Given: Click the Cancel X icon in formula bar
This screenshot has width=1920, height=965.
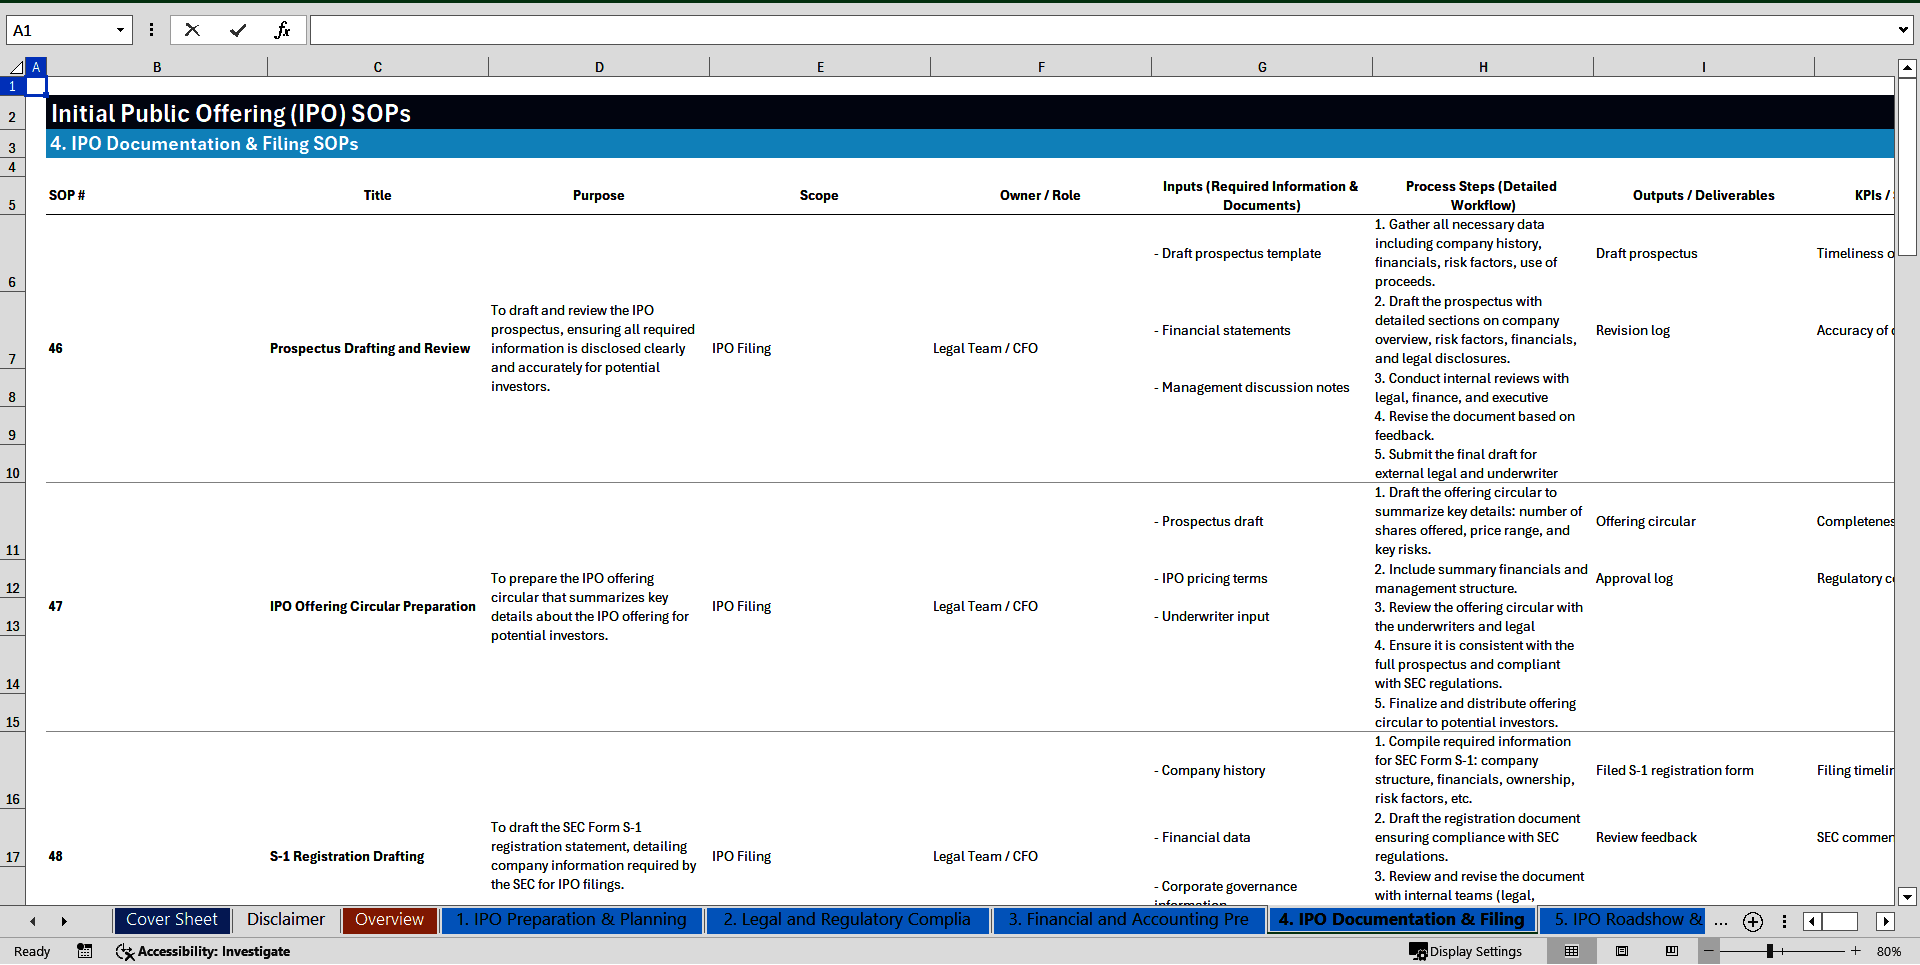Looking at the screenshot, I should point(193,30).
